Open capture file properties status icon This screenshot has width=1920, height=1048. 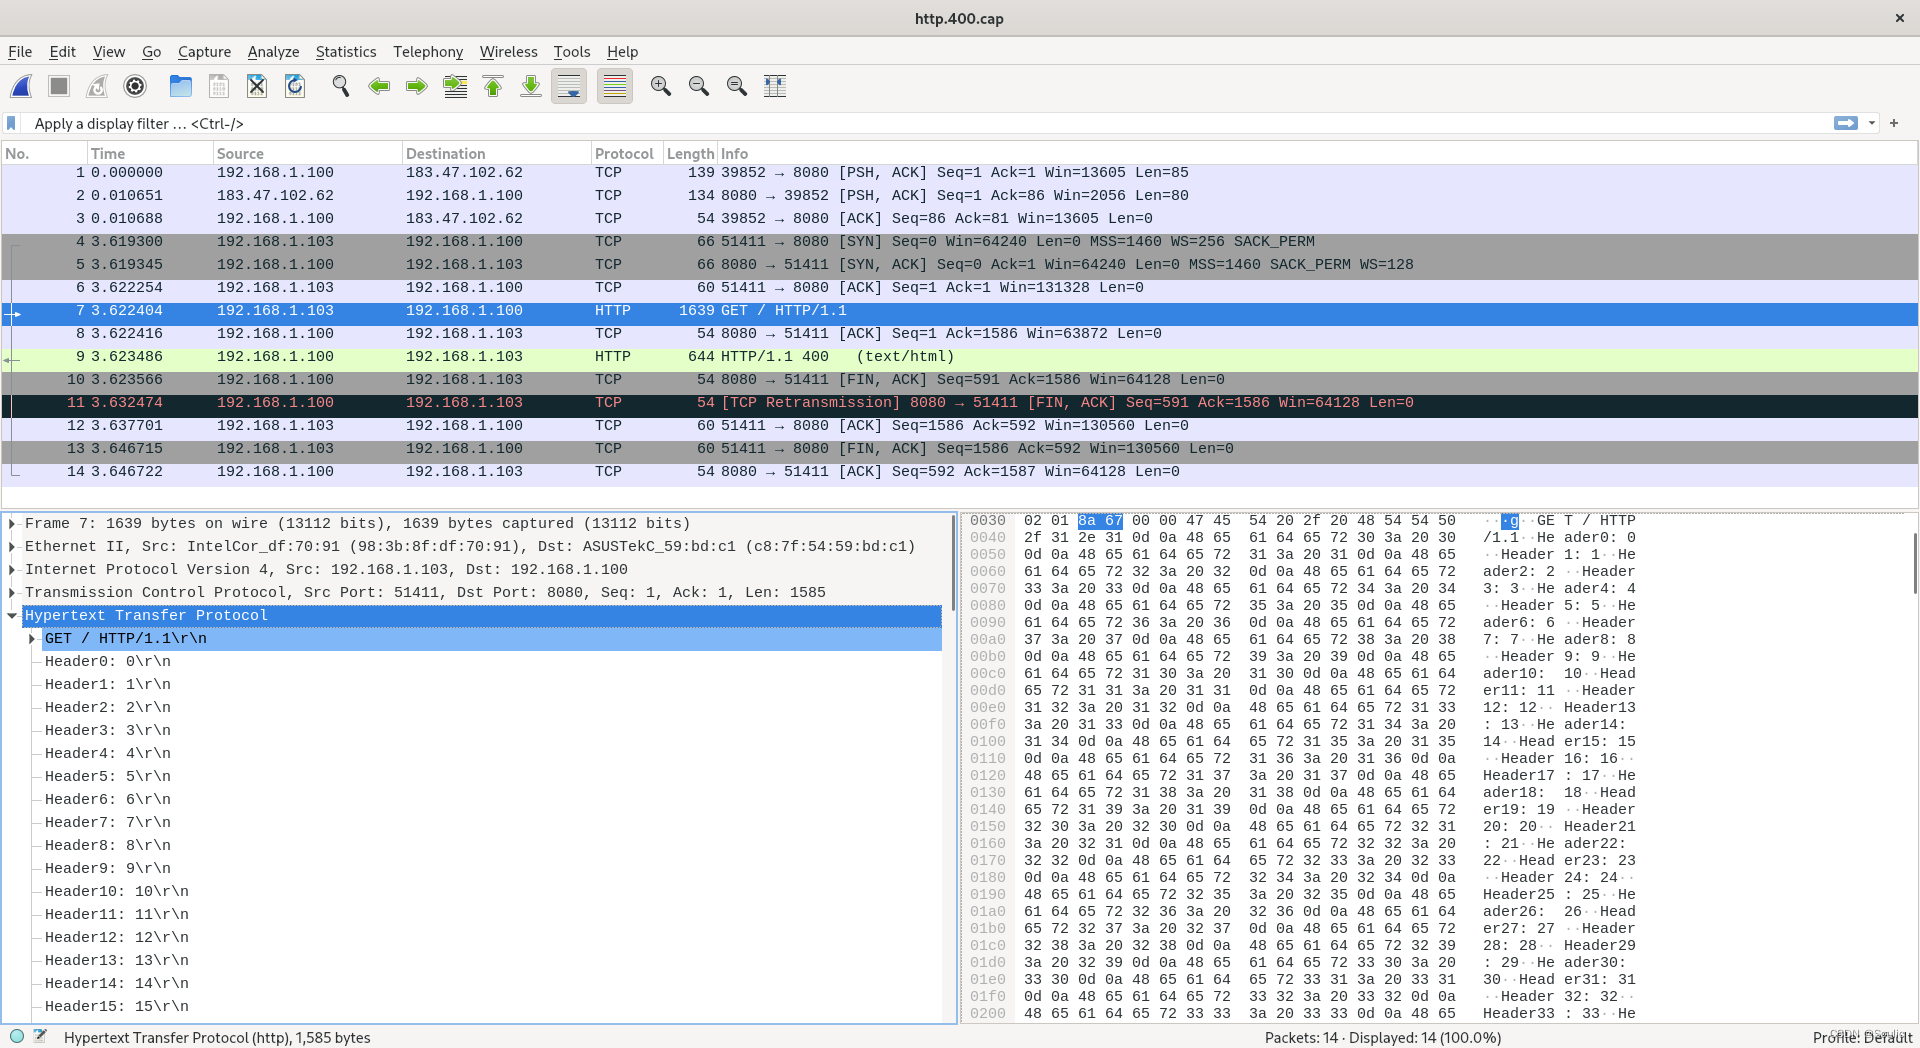40,1036
